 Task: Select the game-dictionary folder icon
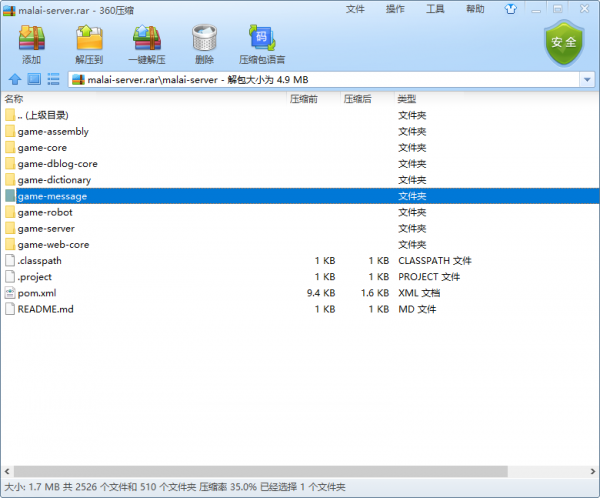[10, 180]
